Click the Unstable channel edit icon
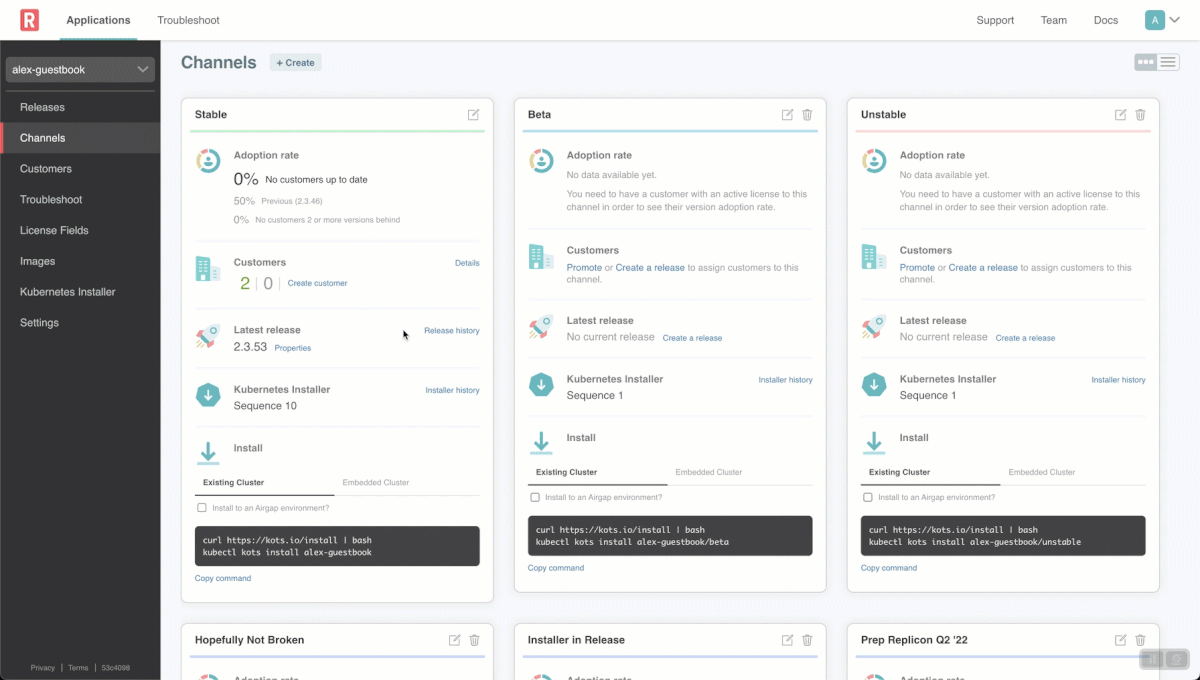The height and width of the screenshot is (680, 1200). tap(1120, 115)
